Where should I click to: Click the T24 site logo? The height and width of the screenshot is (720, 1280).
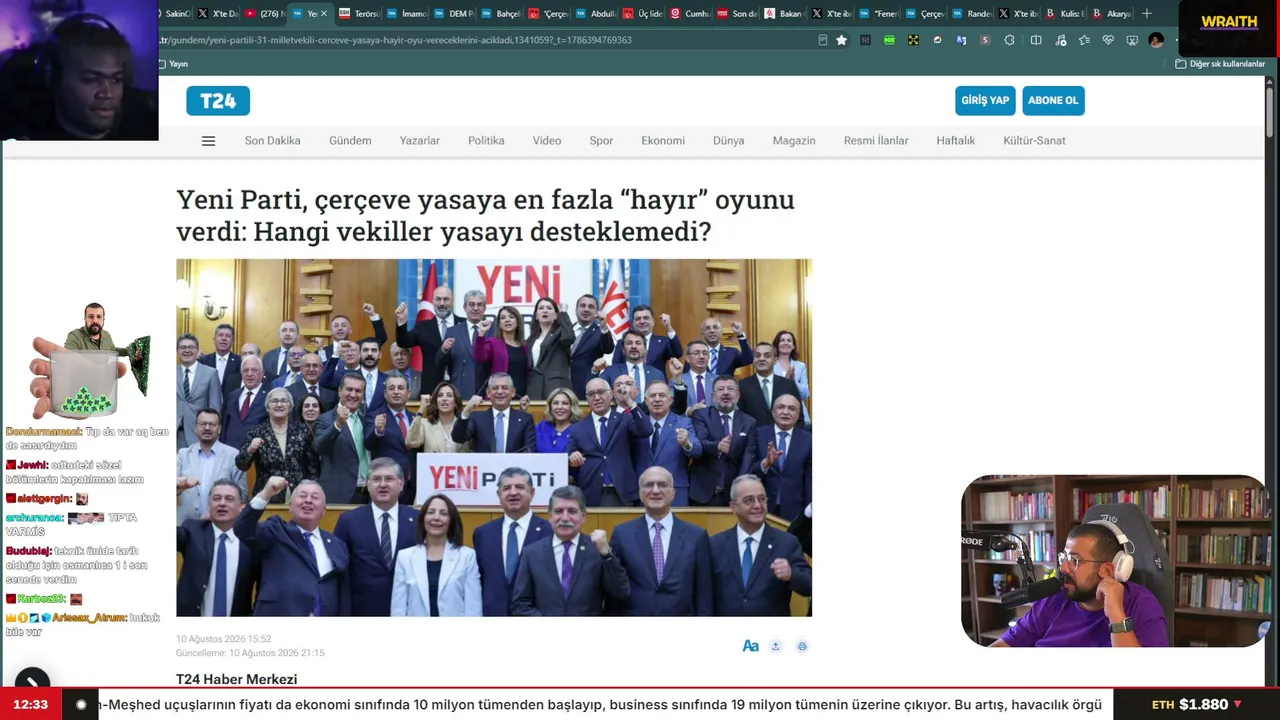(x=218, y=101)
